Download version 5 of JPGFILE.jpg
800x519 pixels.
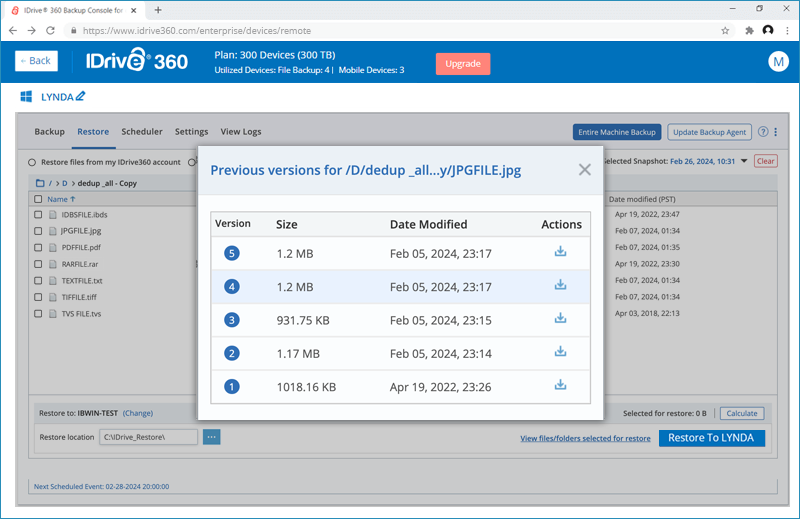pos(560,252)
